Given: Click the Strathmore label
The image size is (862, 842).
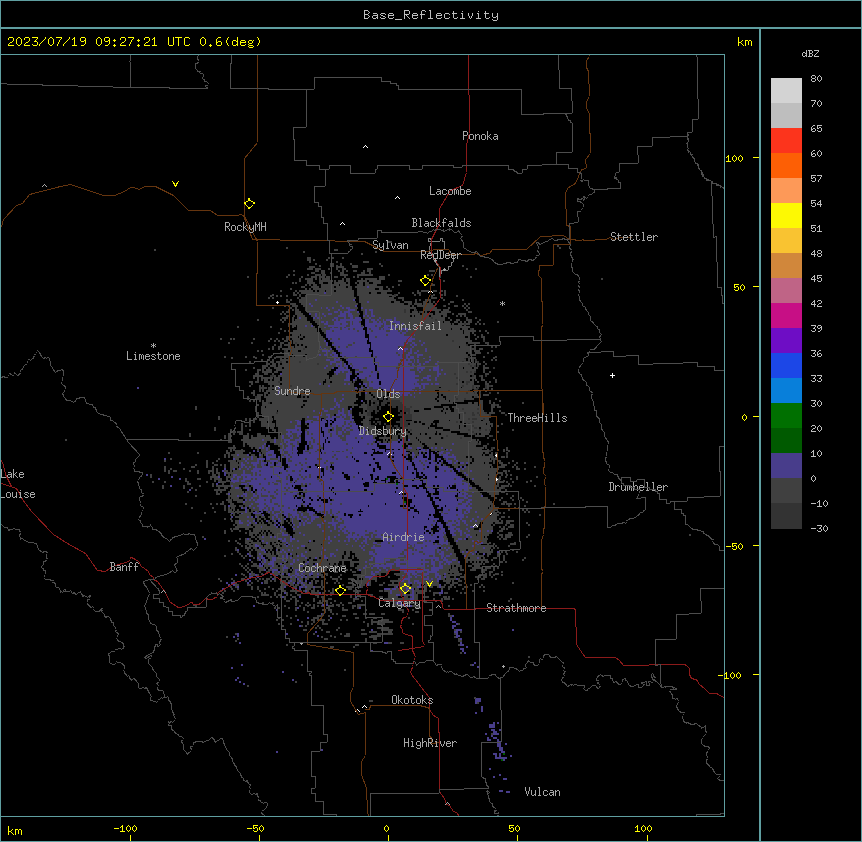Looking at the screenshot, I should pyautogui.click(x=516, y=608).
